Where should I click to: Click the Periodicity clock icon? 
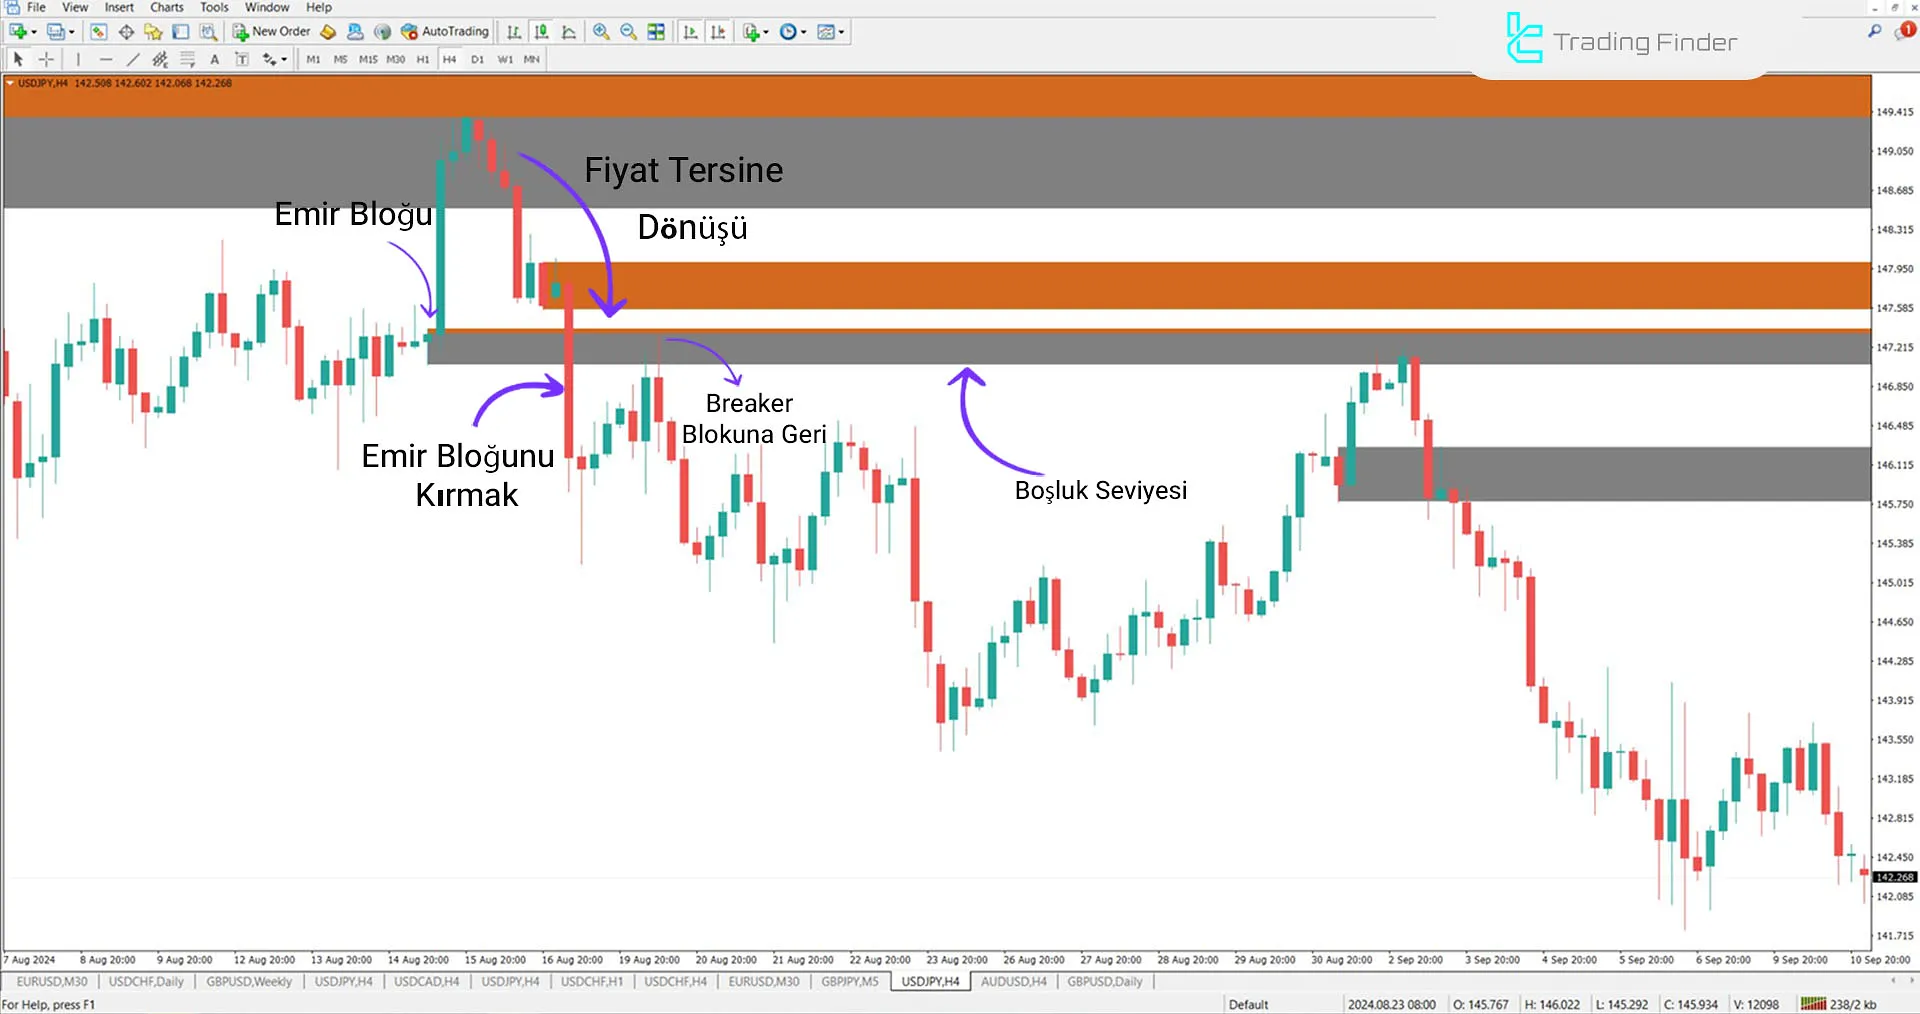pyautogui.click(x=788, y=32)
